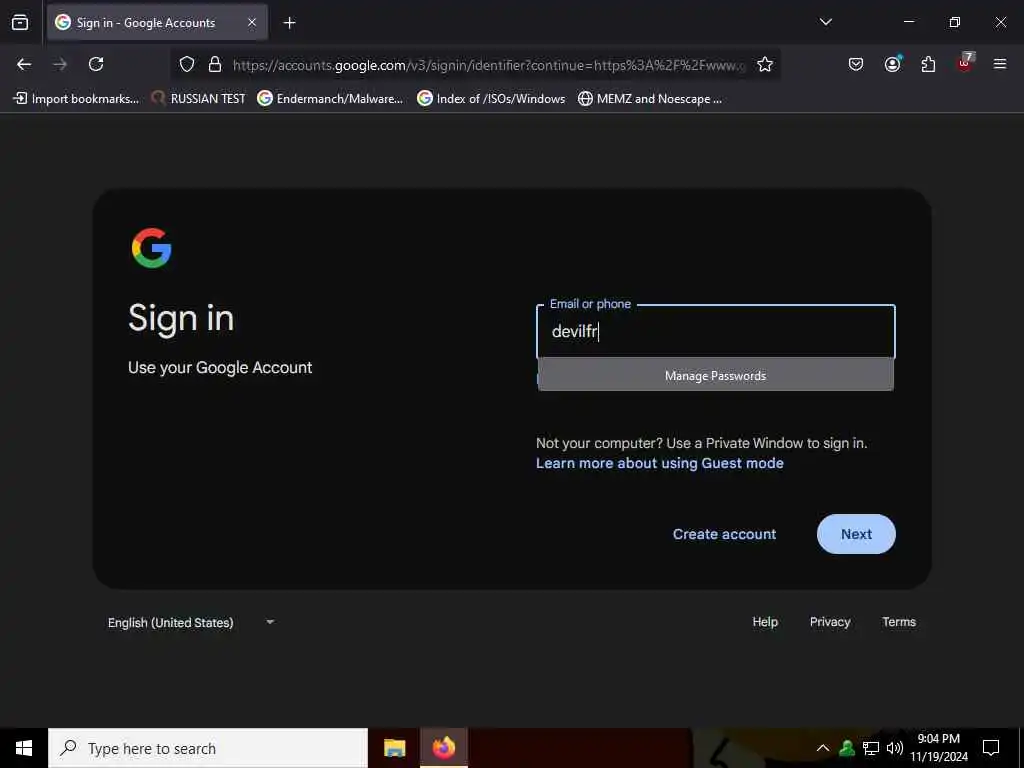The image size is (1024, 768).
Task: Click the green user tray icon
Action: click(x=847, y=748)
